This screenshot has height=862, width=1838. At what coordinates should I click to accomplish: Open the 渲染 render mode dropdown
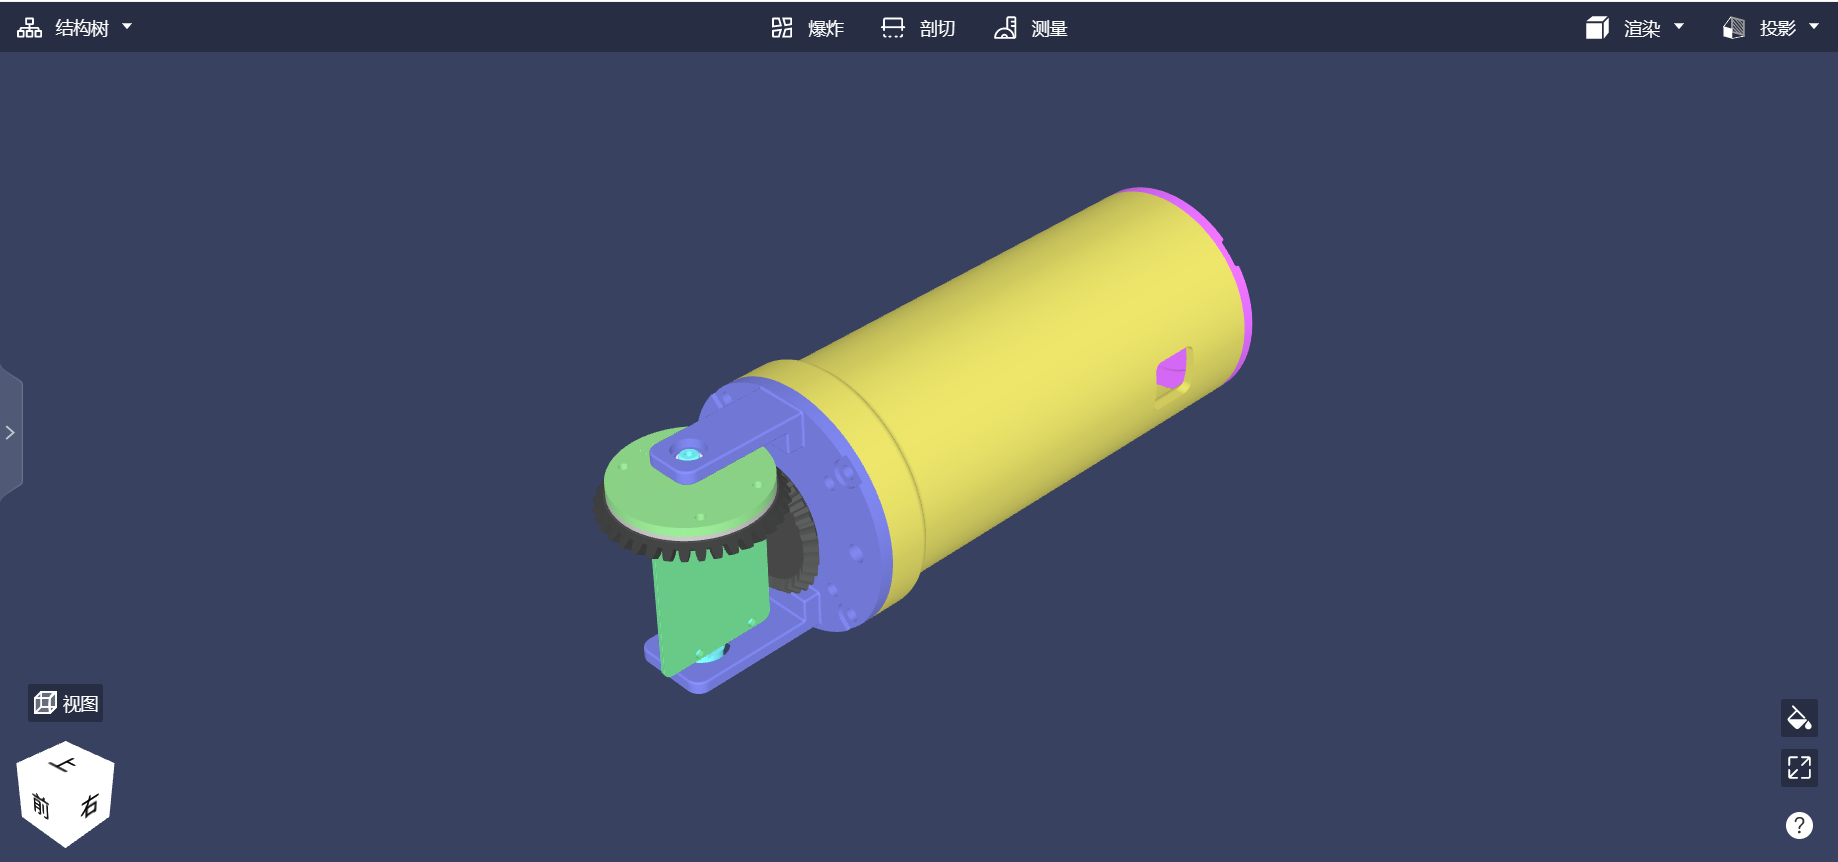point(1635,28)
